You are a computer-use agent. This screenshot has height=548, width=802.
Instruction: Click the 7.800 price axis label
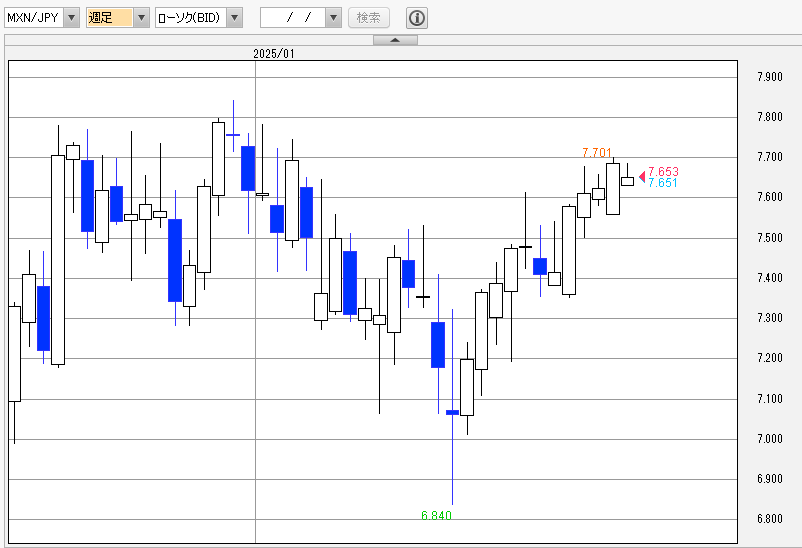coord(770,117)
